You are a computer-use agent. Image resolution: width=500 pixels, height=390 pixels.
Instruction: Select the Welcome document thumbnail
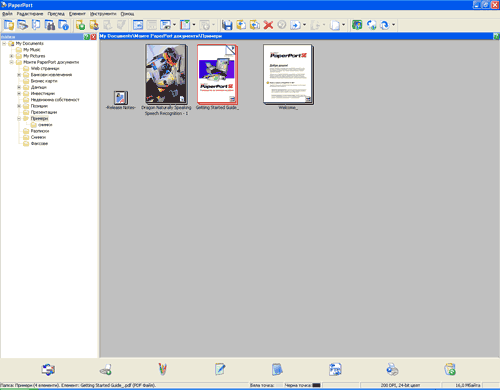[x=288, y=75]
